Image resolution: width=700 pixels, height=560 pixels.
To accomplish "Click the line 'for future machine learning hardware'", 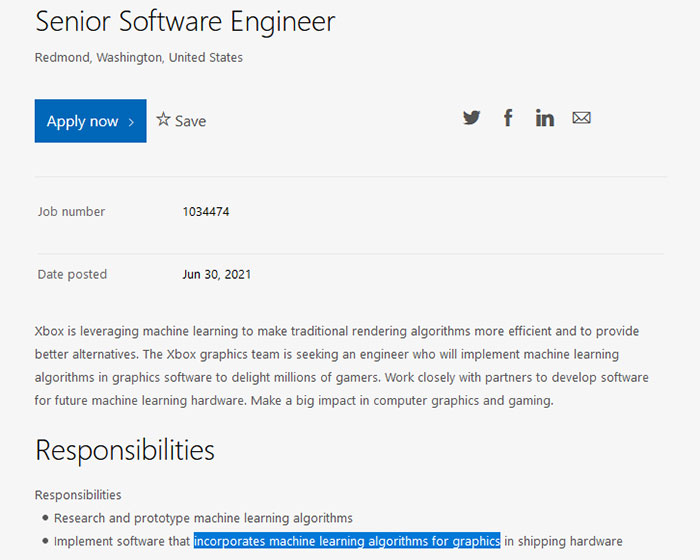I will [294, 401].
